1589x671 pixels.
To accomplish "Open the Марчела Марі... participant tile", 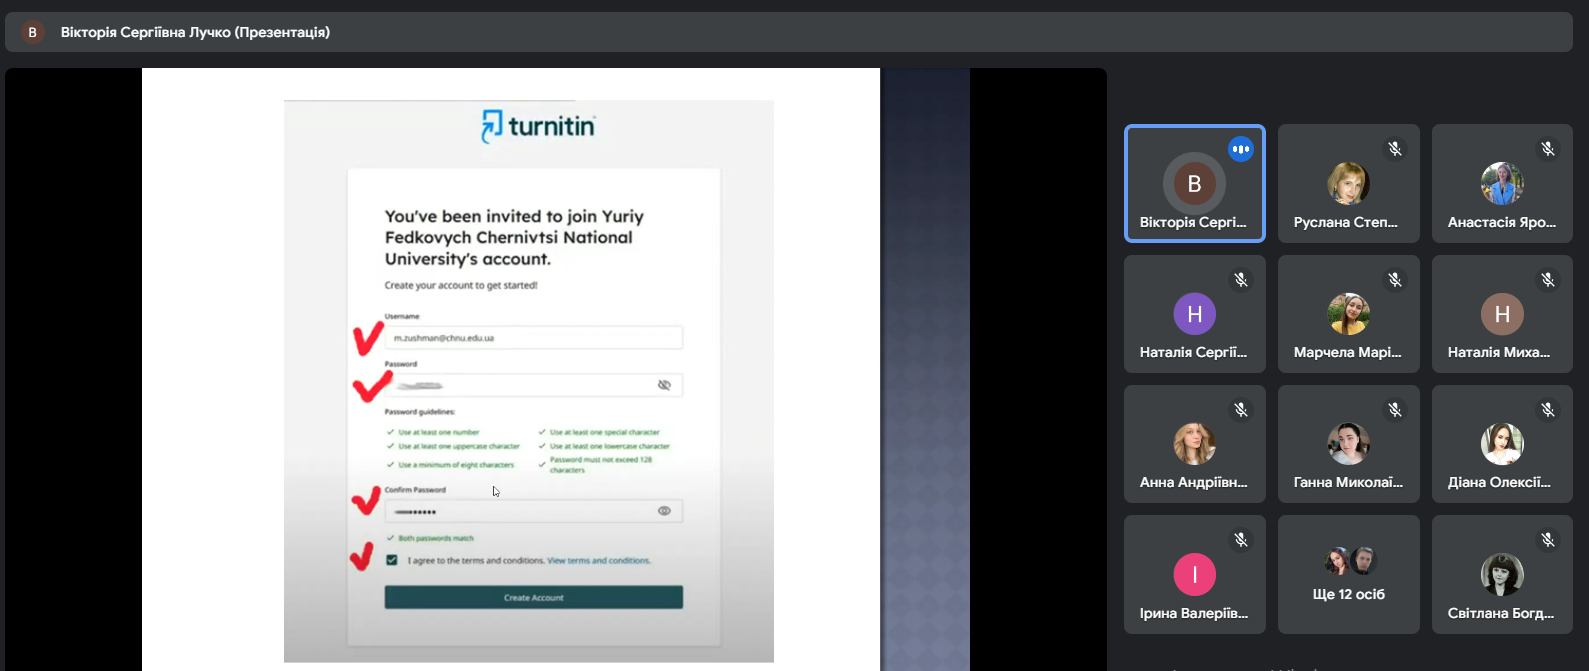I will (1348, 314).
